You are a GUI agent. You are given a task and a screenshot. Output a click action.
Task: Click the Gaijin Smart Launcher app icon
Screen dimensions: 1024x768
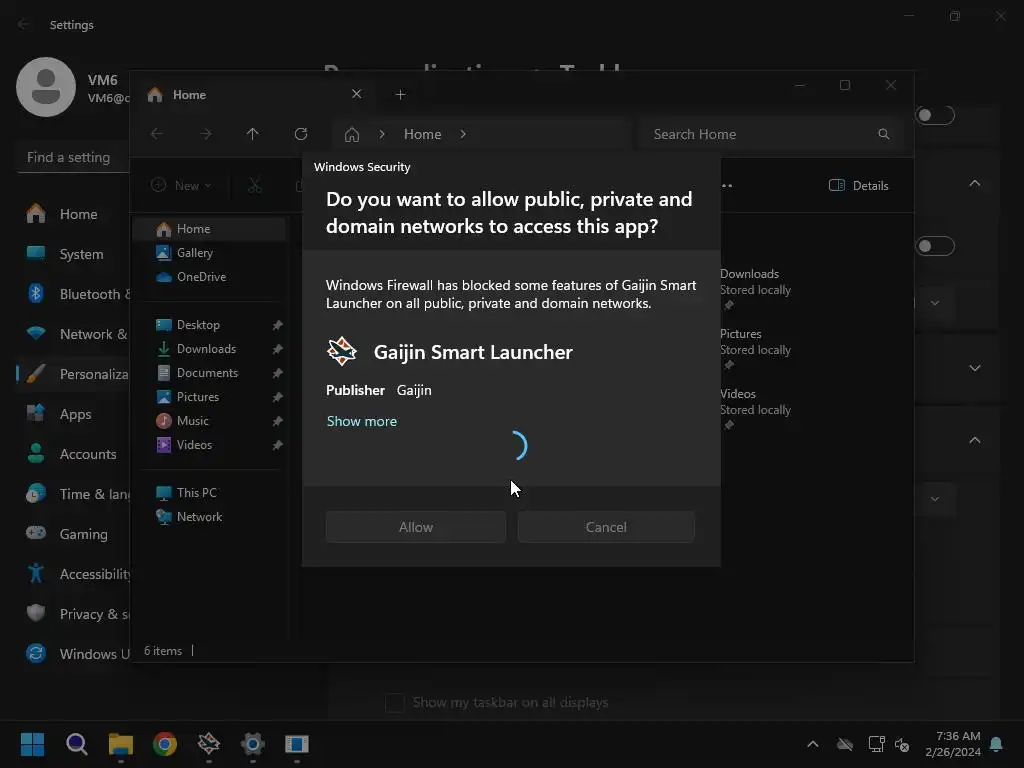click(x=342, y=351)
